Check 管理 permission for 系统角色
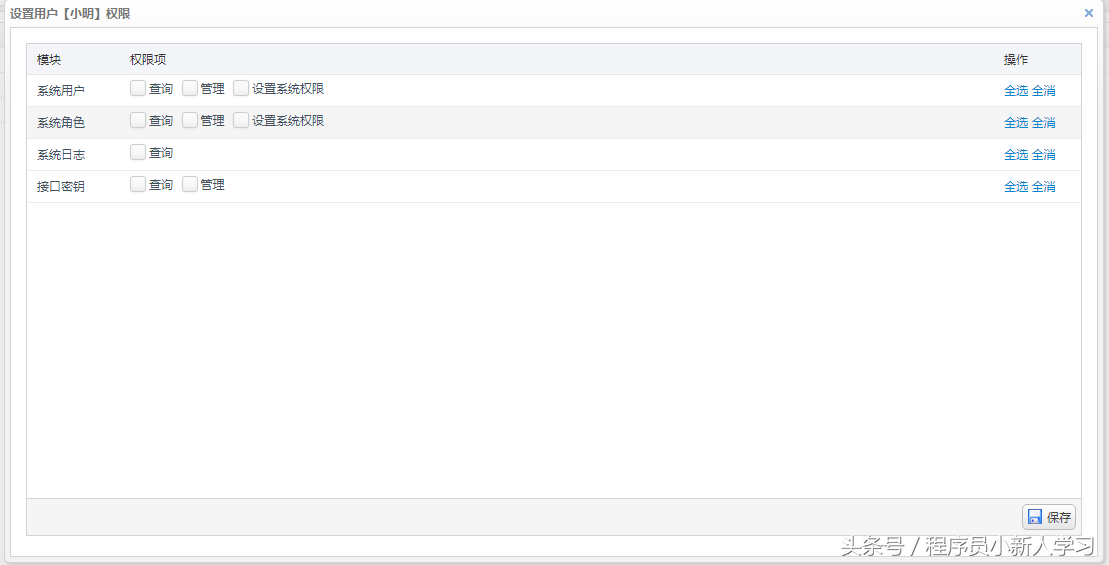This screenshot has width=1109, height=565. [x=190, y=120]
